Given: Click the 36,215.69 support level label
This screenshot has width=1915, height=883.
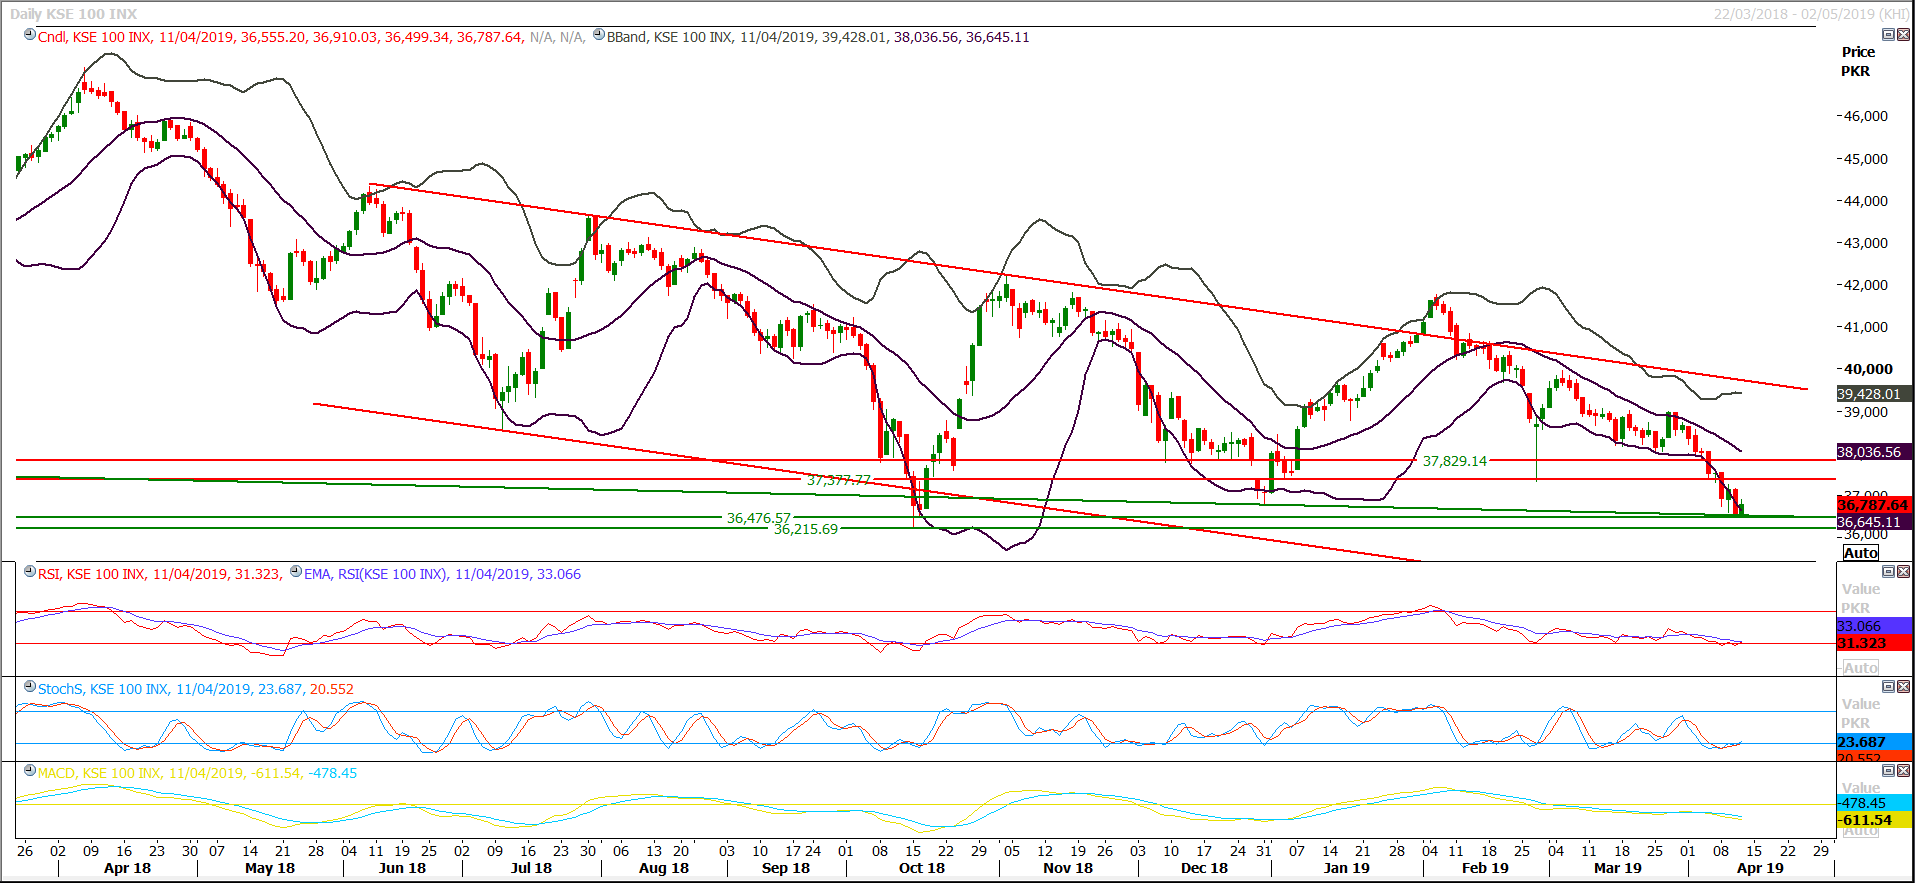Looking at the screenshot, I should click(x=806, y=529).
